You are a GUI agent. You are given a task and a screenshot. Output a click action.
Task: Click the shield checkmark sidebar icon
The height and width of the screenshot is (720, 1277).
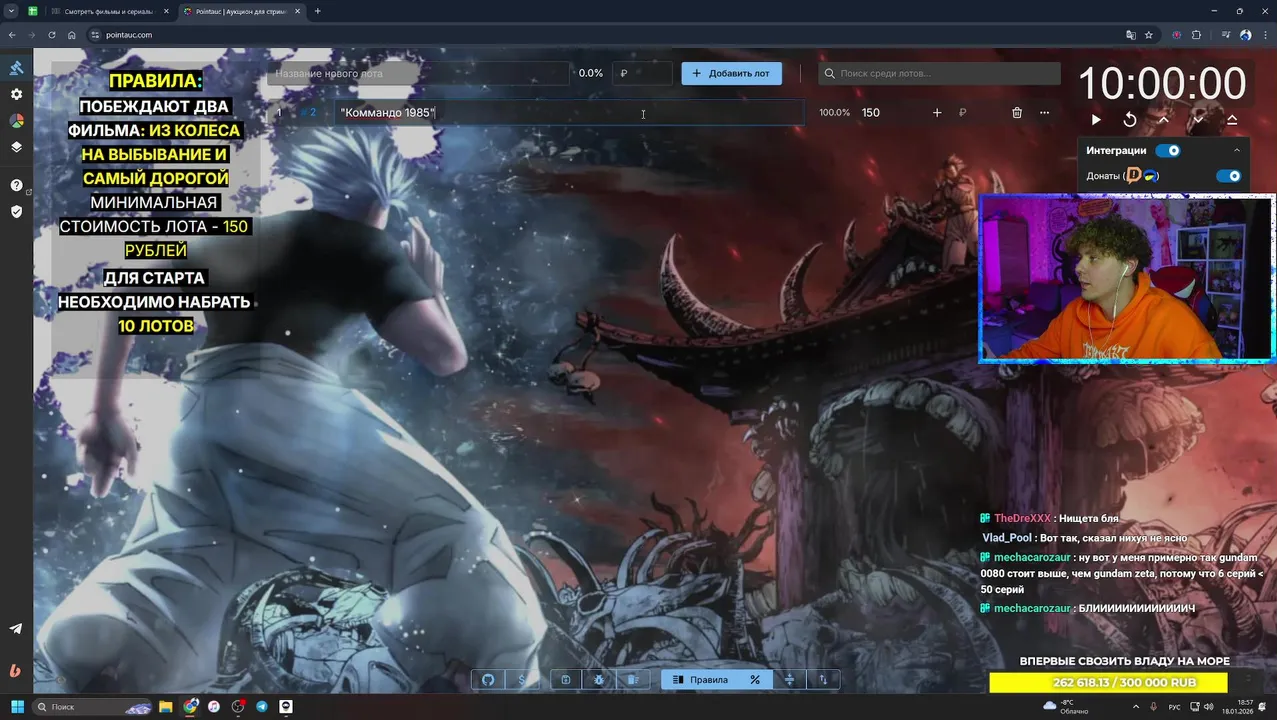coord(16,212)
